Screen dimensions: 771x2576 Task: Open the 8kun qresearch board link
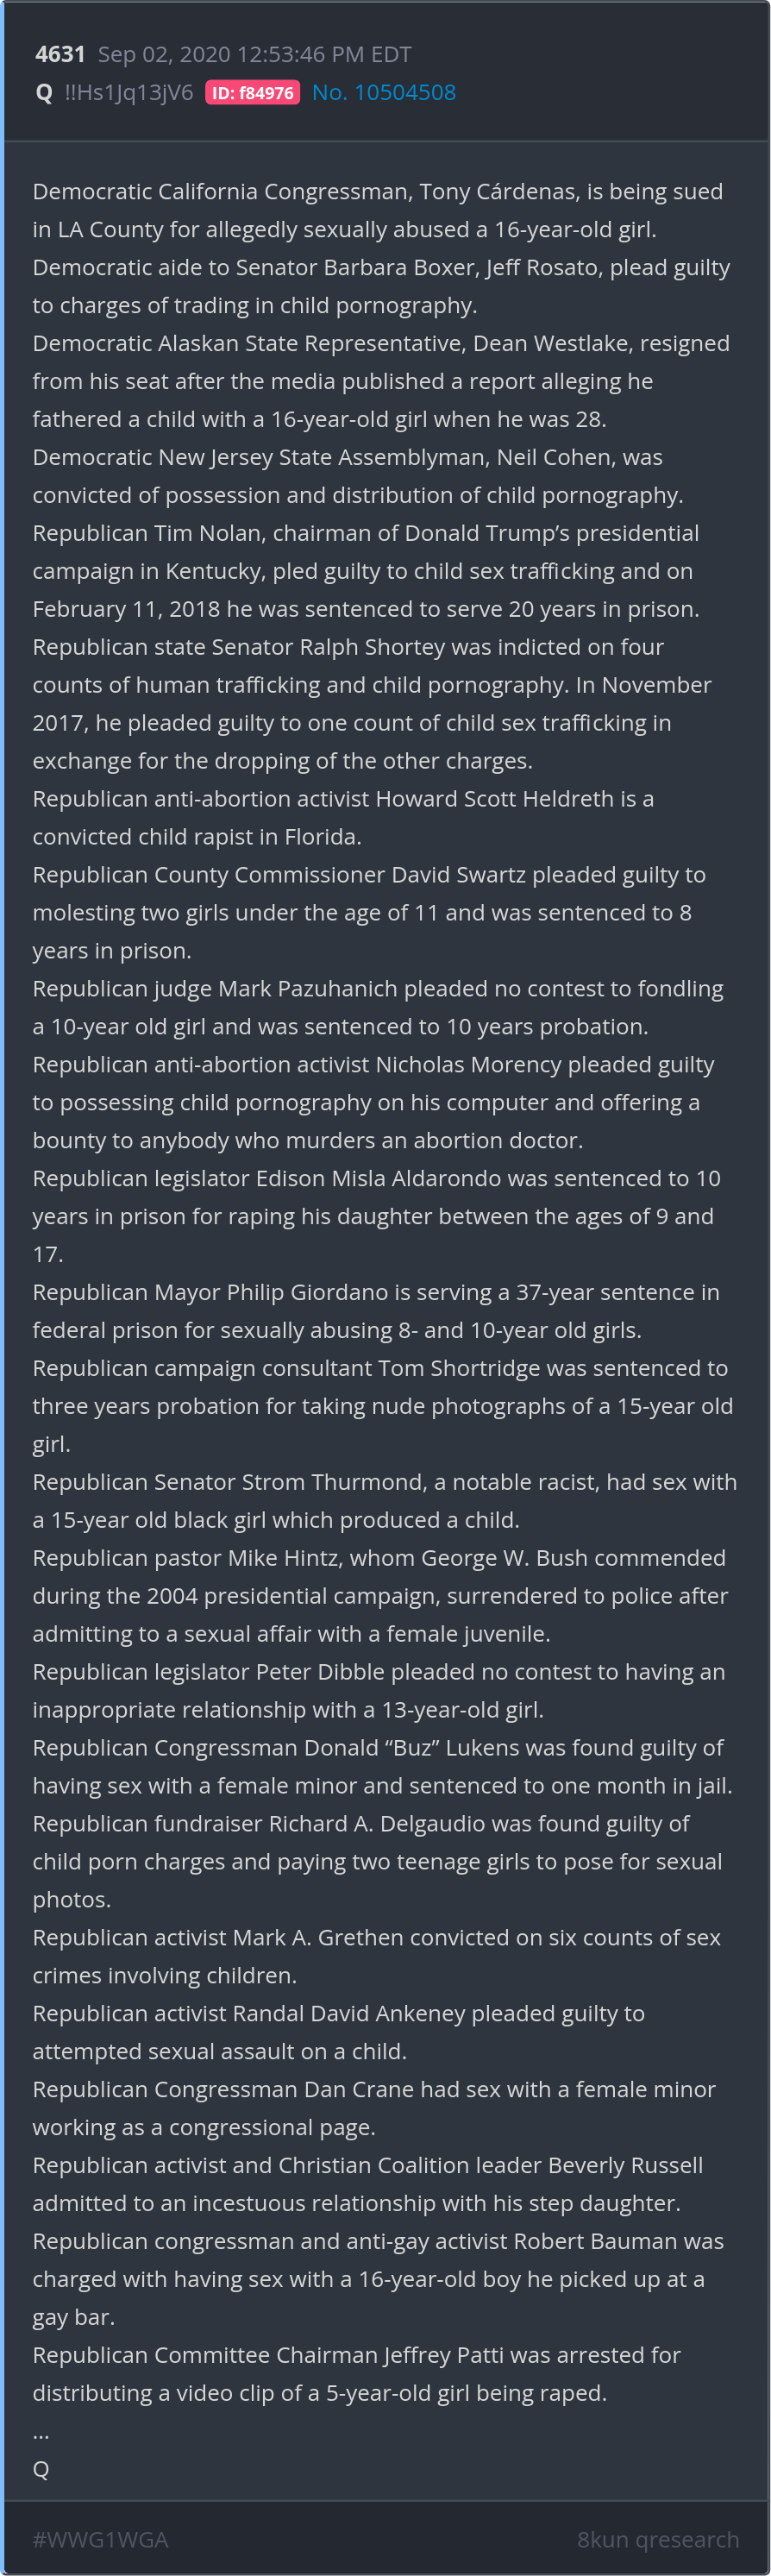(657, 2539)
